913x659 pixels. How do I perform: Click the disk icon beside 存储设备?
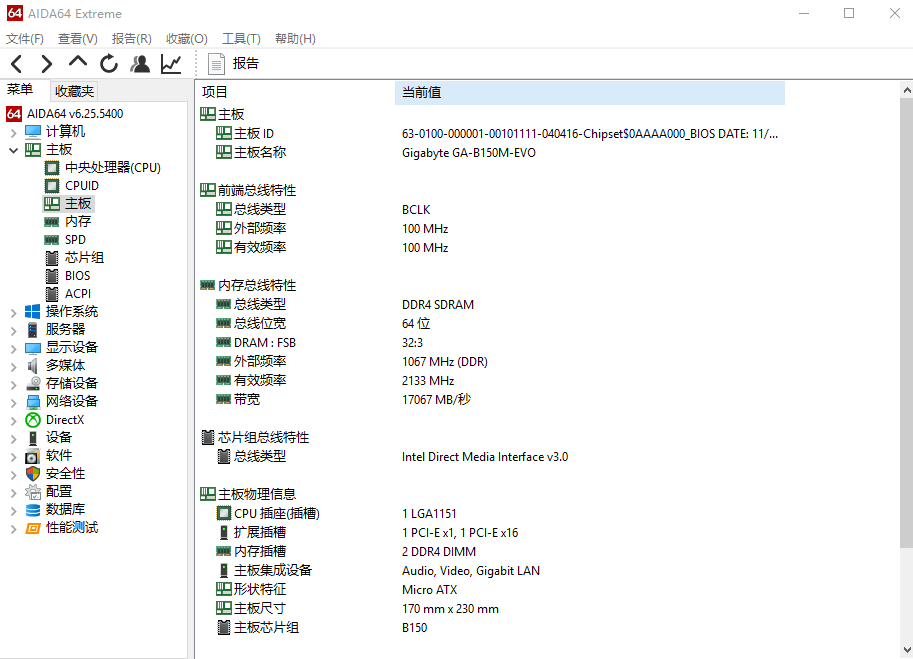click(x=33, y=384)
